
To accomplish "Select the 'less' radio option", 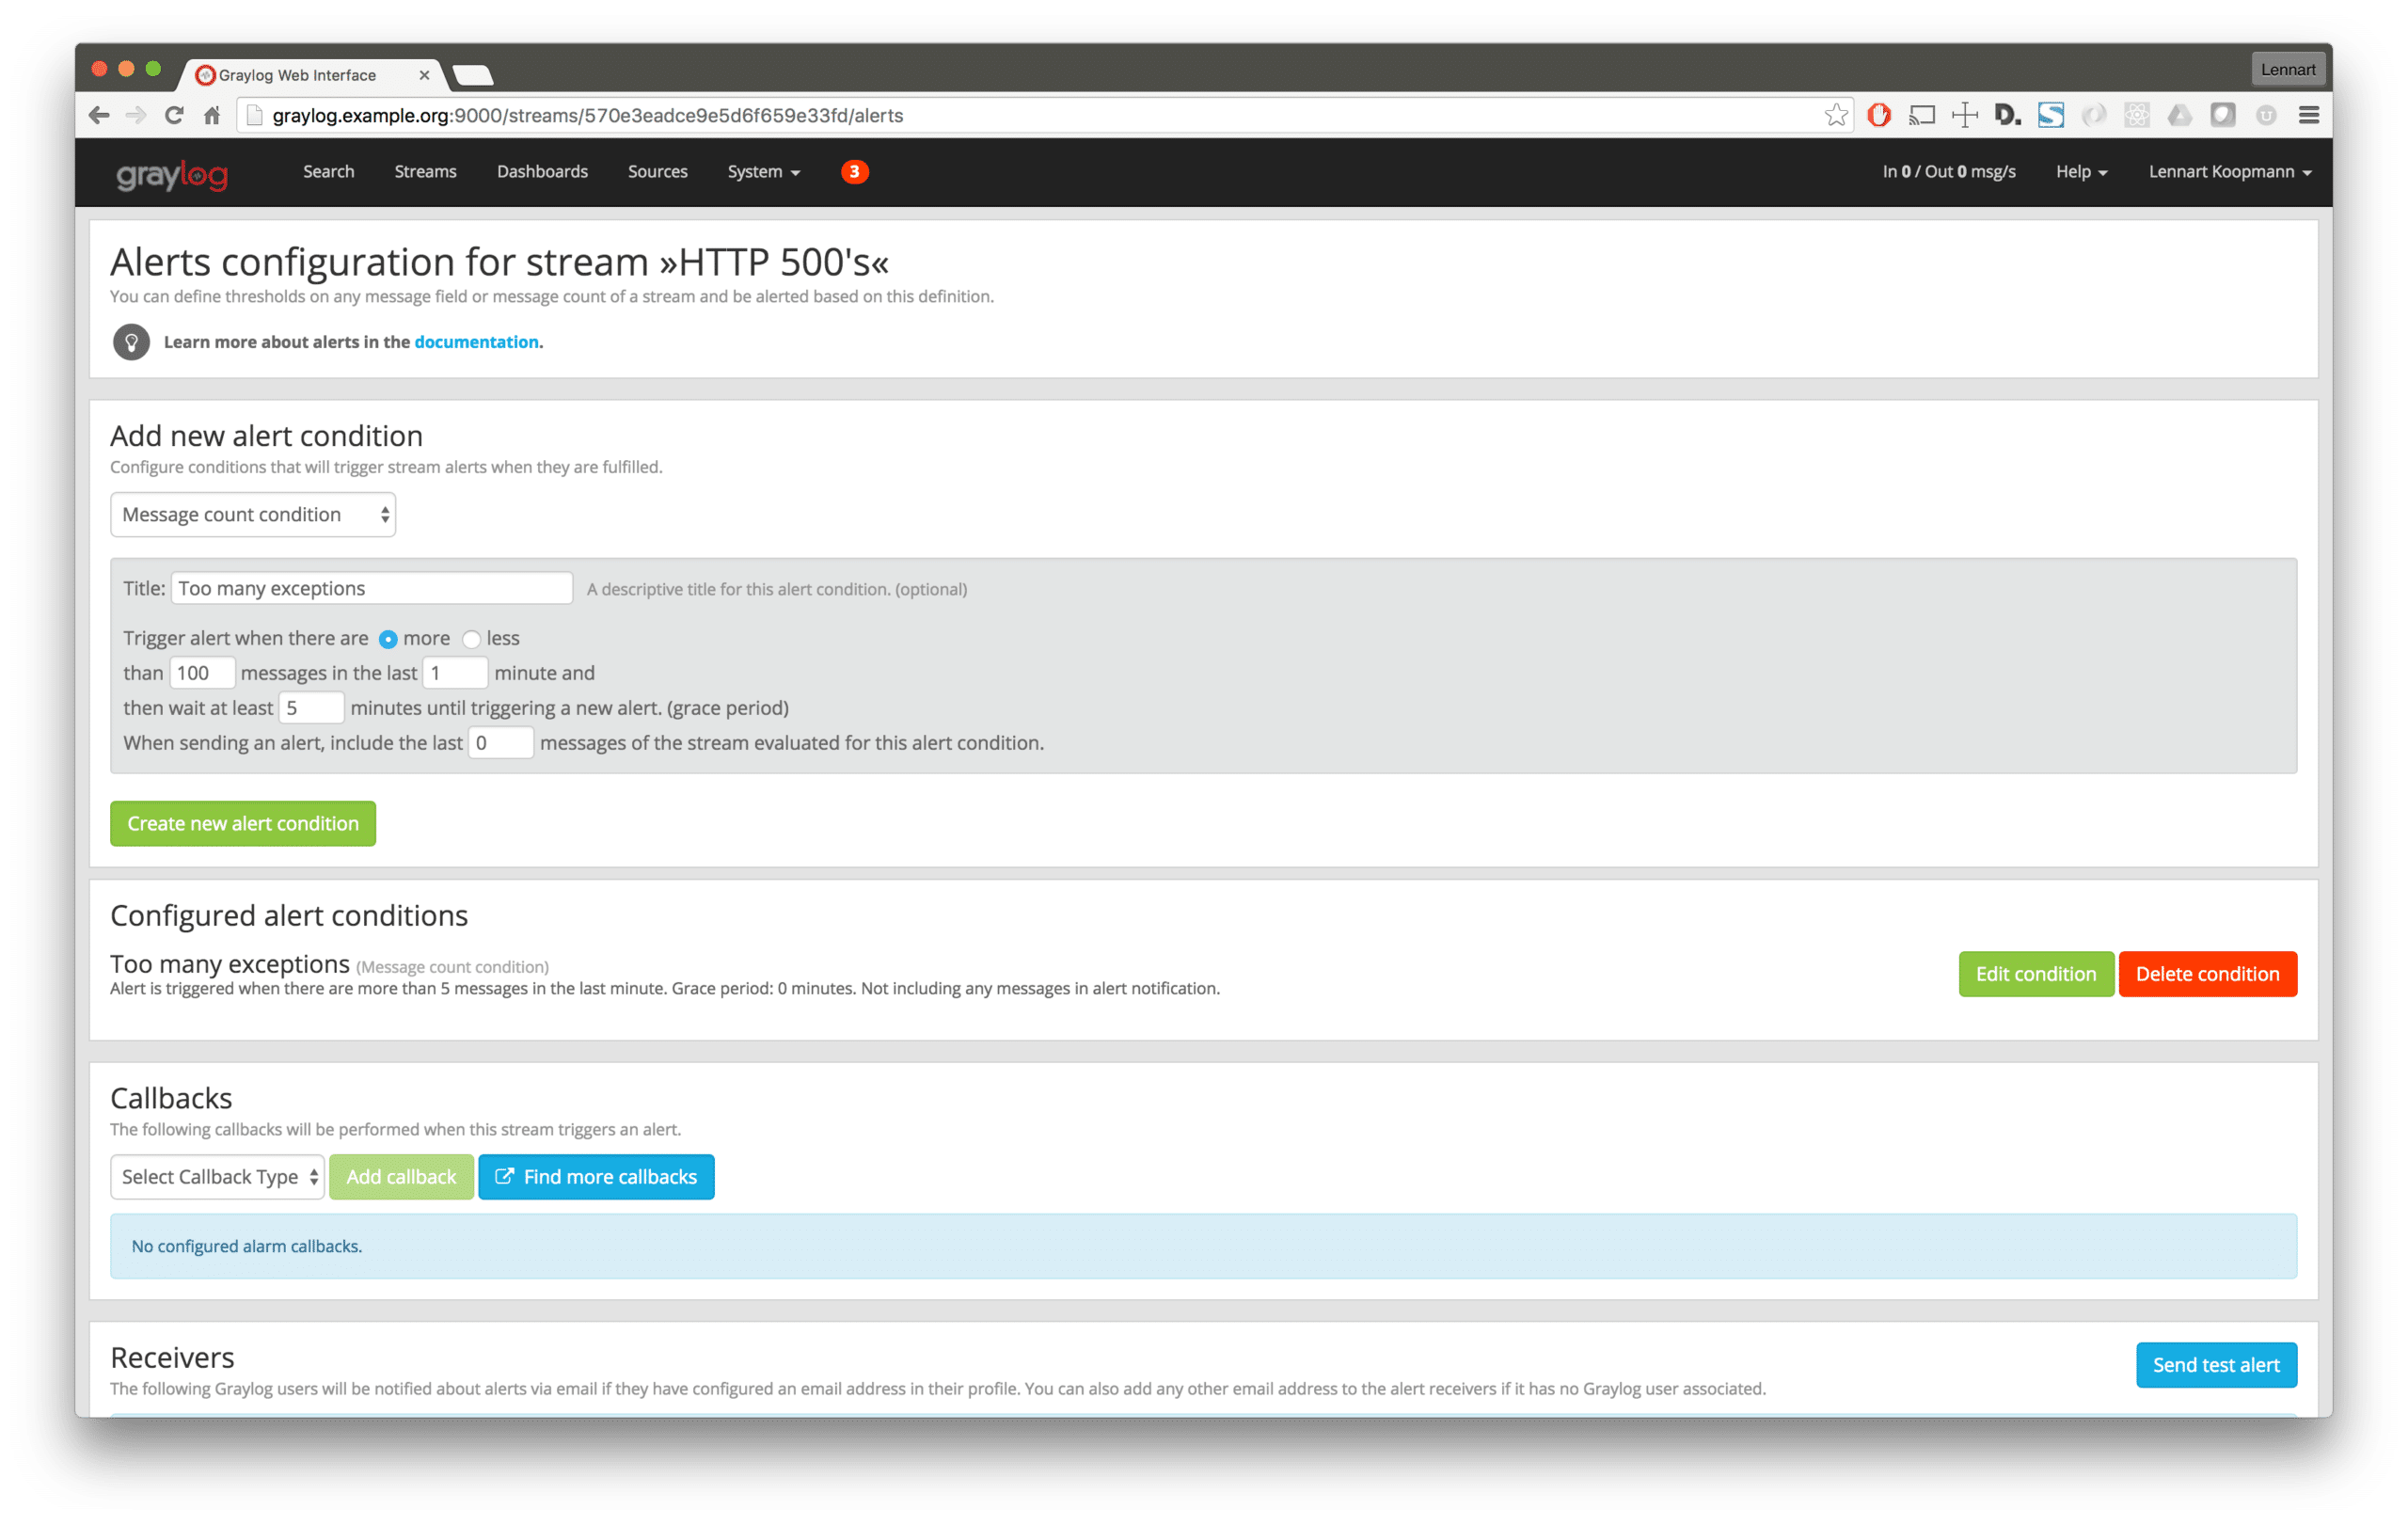I will [x=472, y=640].
